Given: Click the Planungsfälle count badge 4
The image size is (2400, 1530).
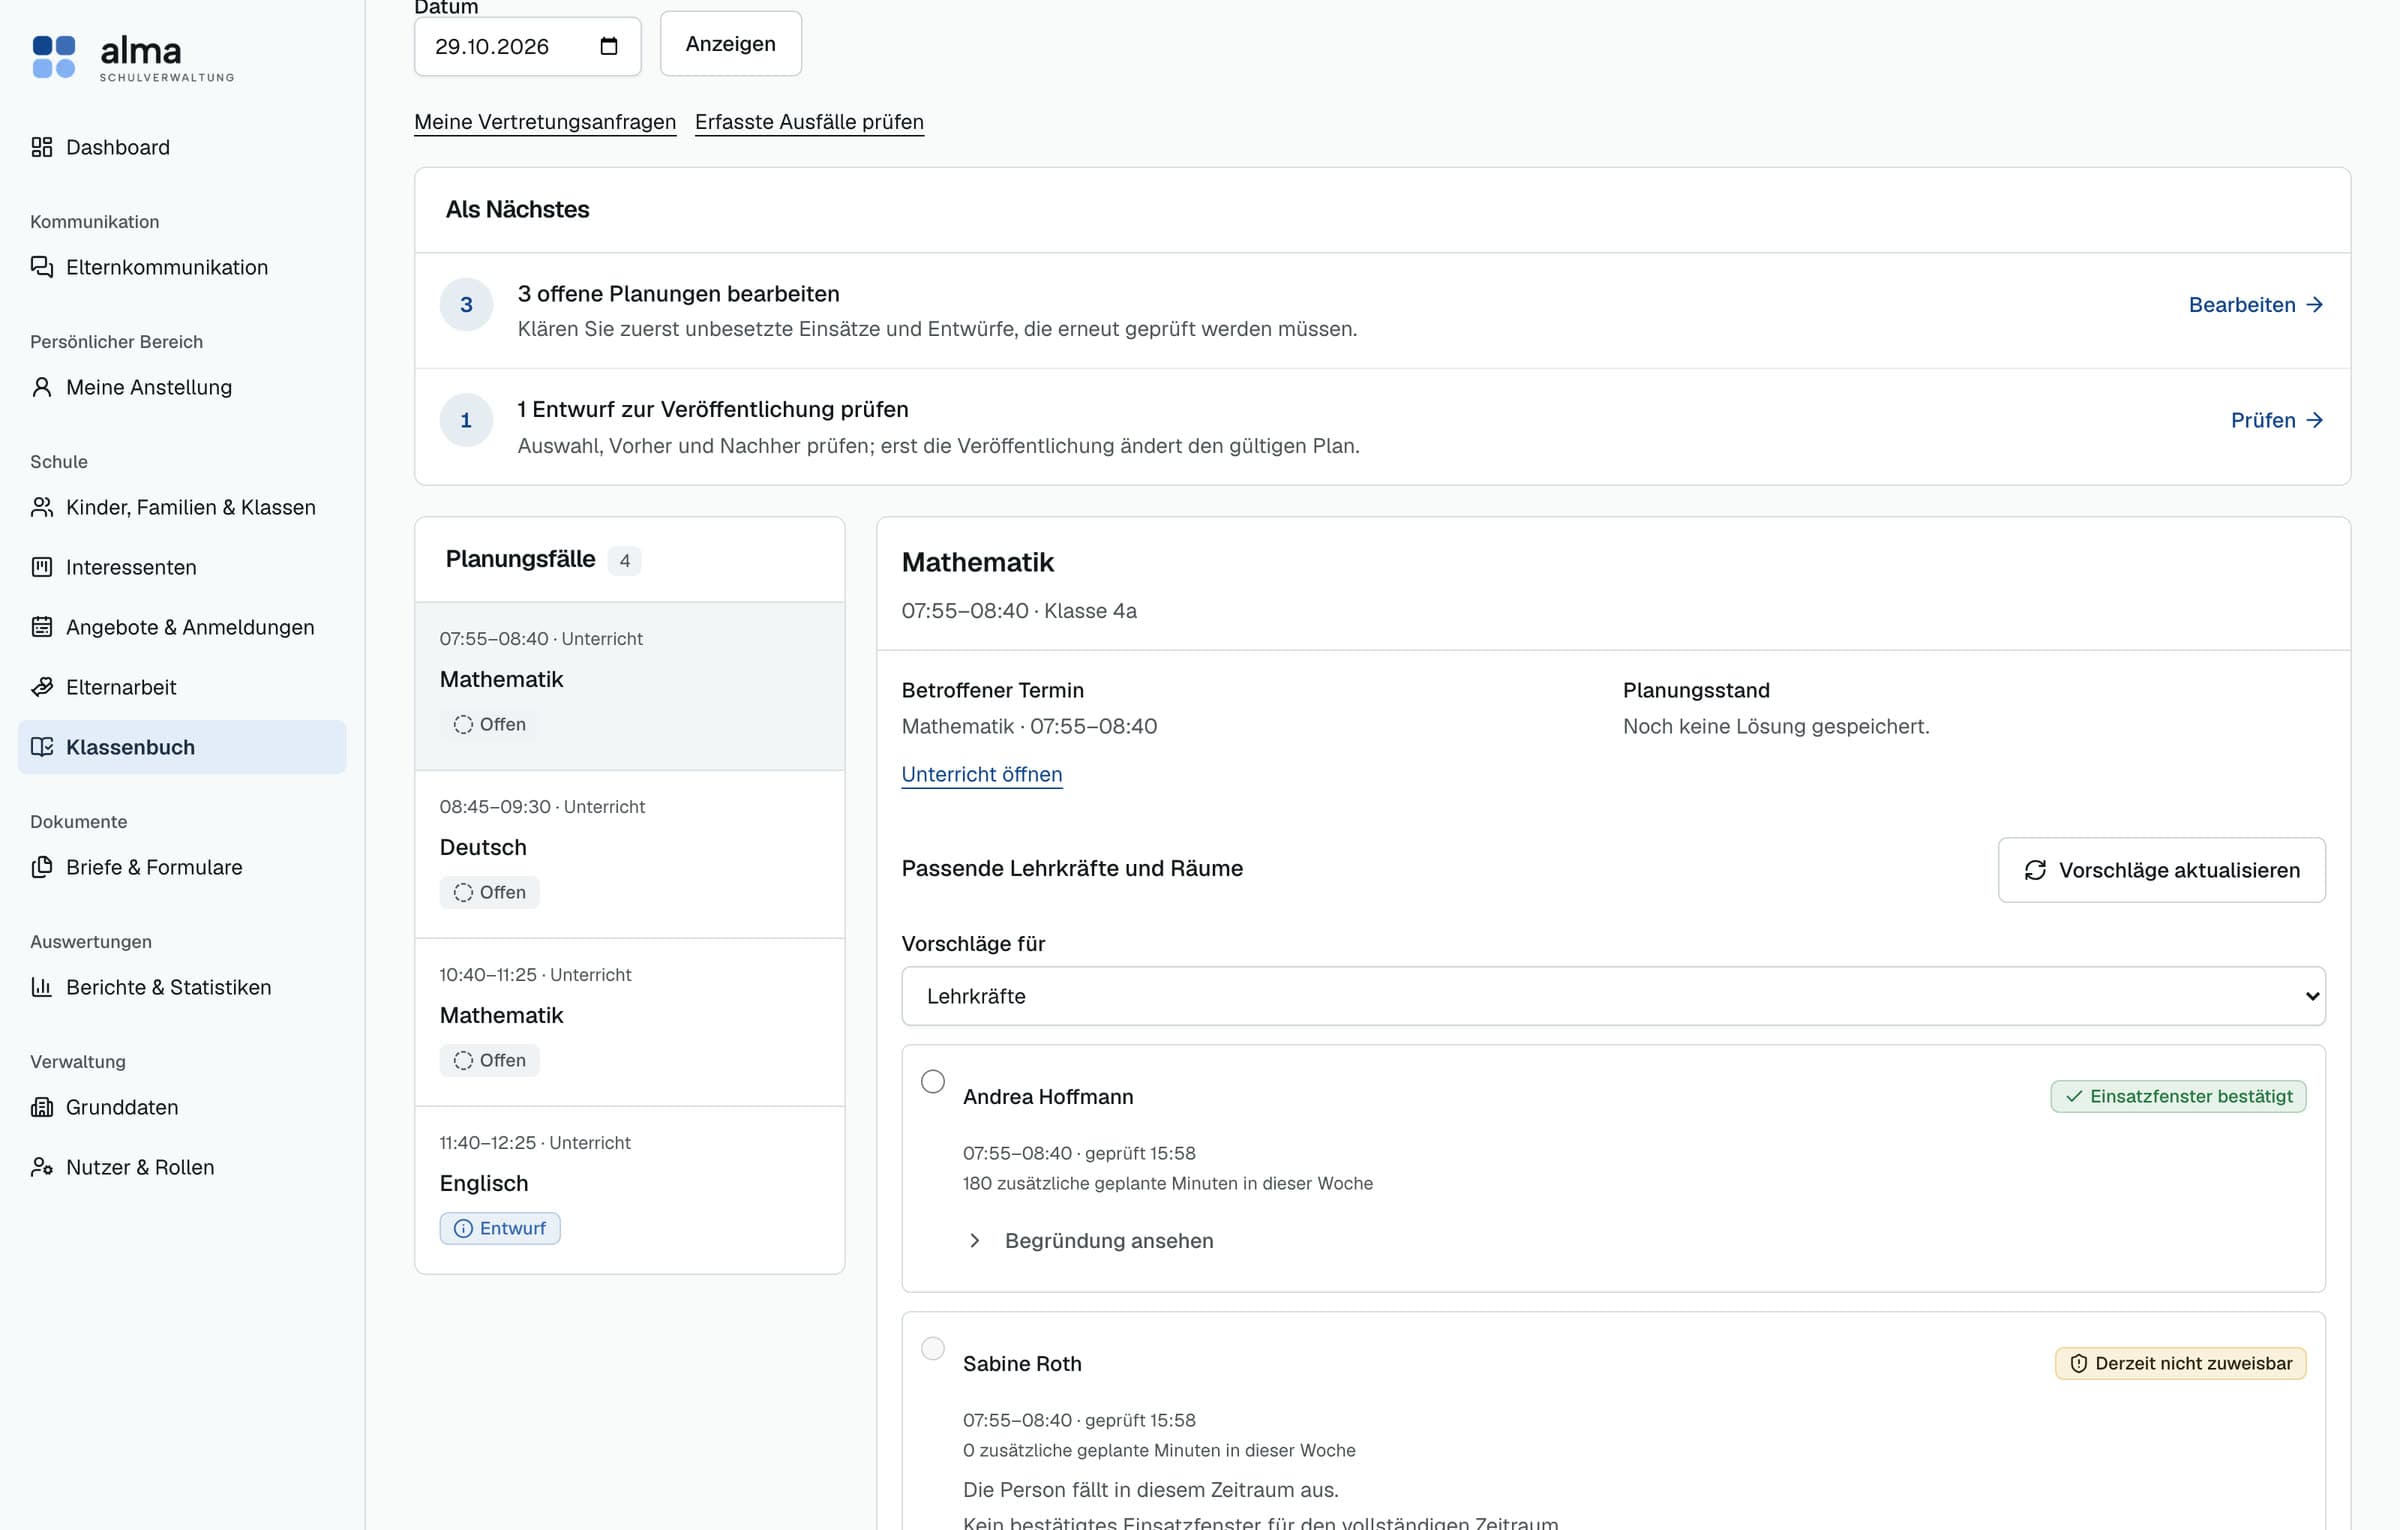Looking at the screenshot, I should (x=625, y=561).
